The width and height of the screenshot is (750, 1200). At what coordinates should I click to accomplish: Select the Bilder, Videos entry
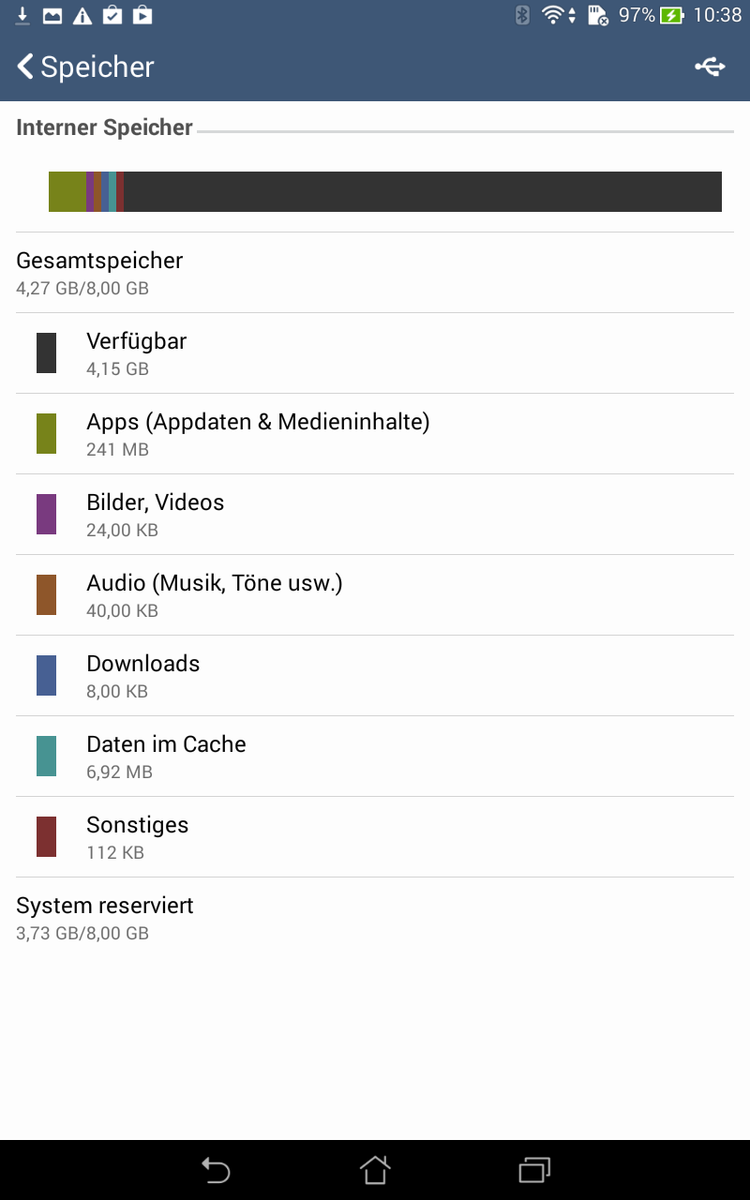tap(375, 515)
